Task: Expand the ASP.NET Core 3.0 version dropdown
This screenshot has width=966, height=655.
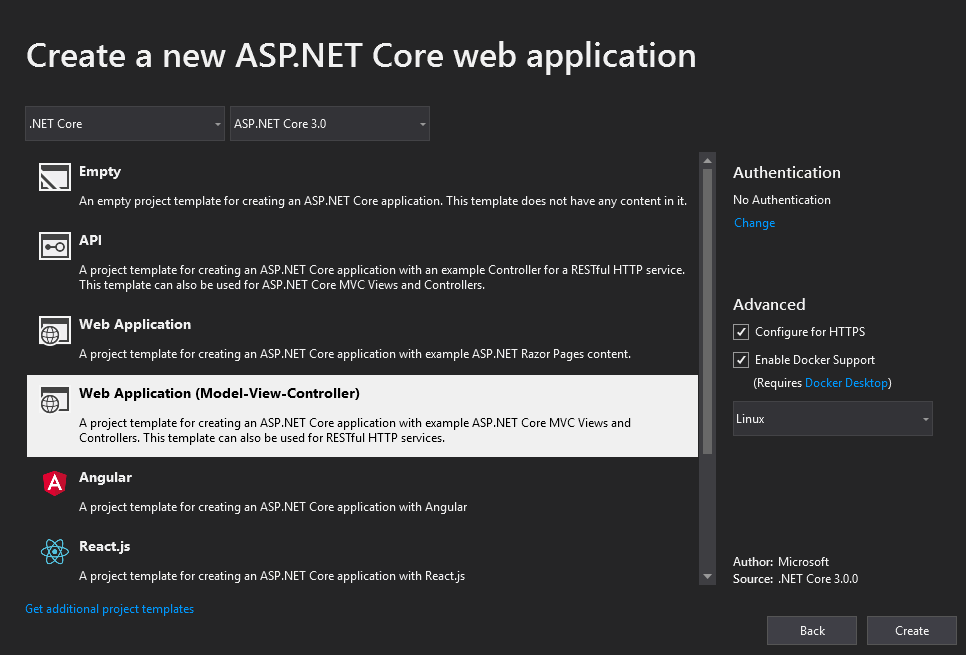Action: pos(329,124)
